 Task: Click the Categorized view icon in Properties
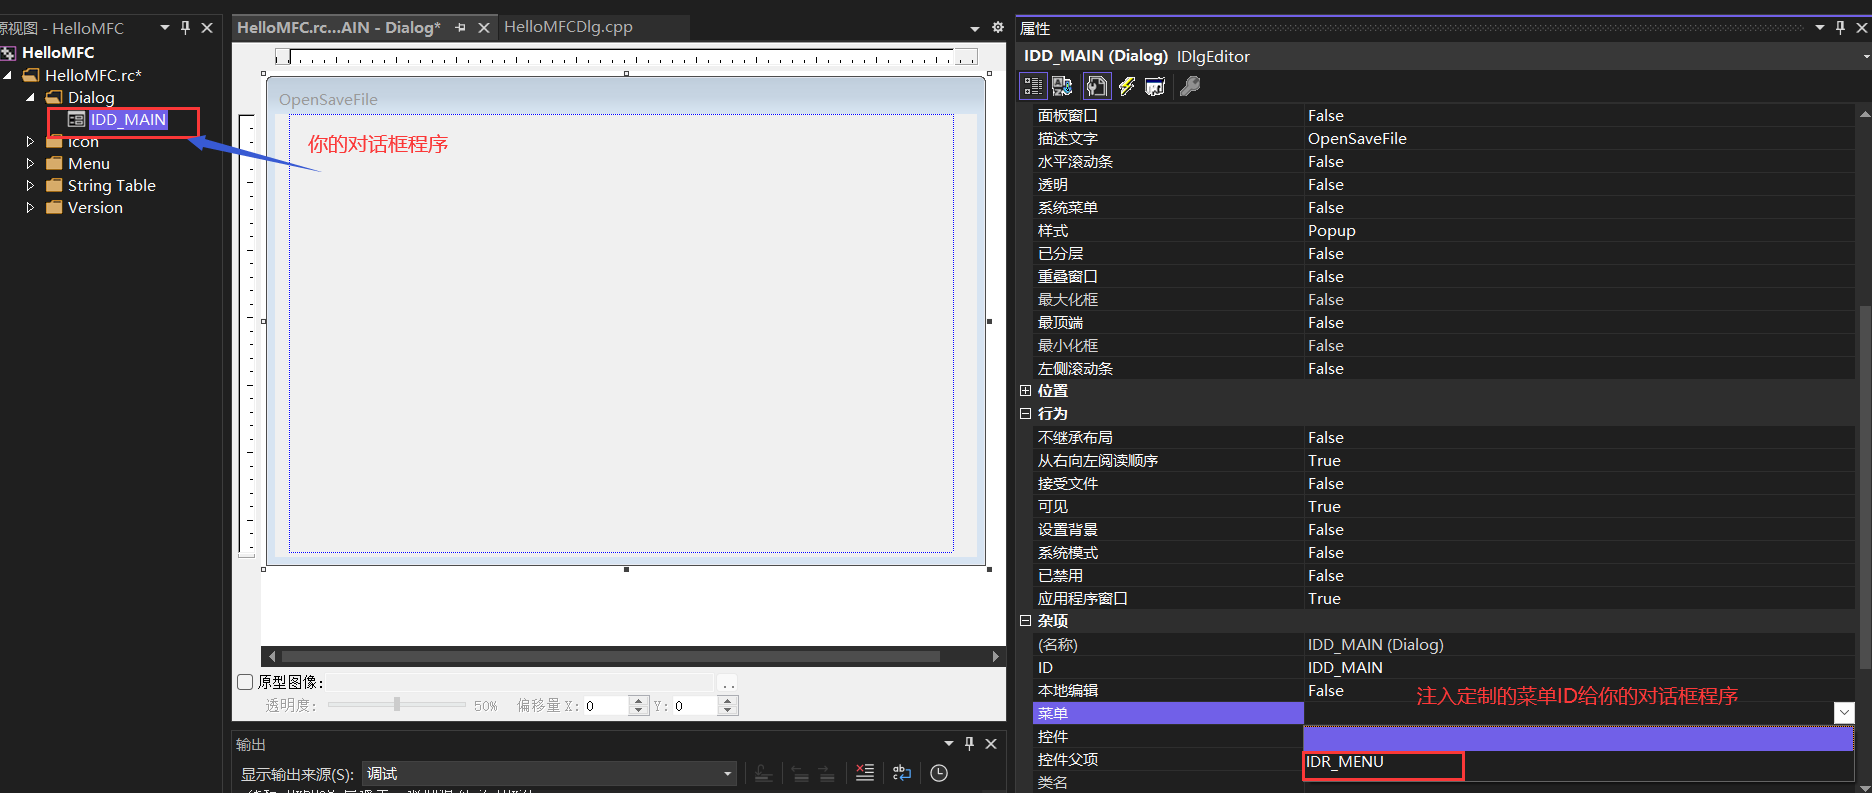point(1033,87)
